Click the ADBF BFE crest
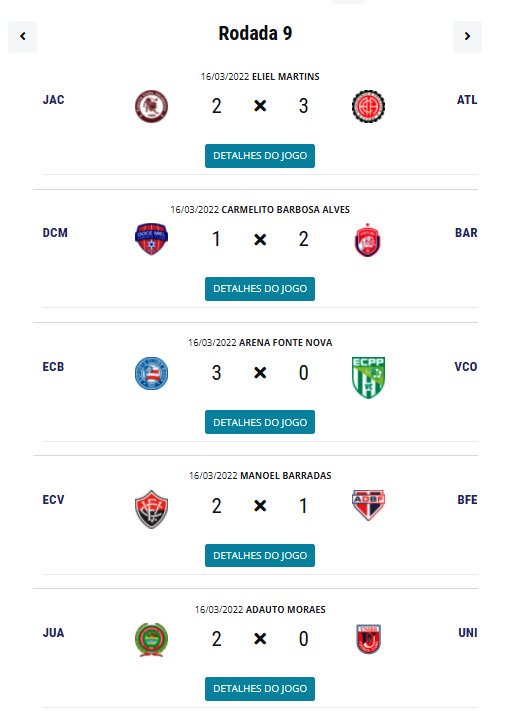 (368, 505)
